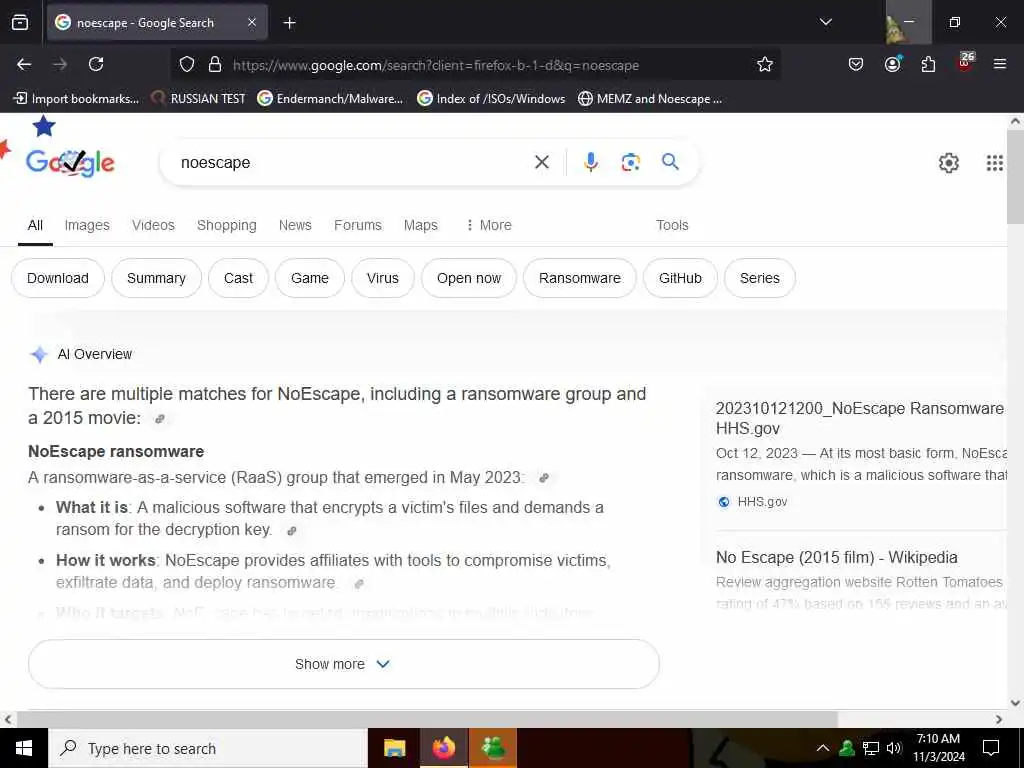Open Google quick settings gear
Screen dimensions: 1024x768
click(948, 163)
